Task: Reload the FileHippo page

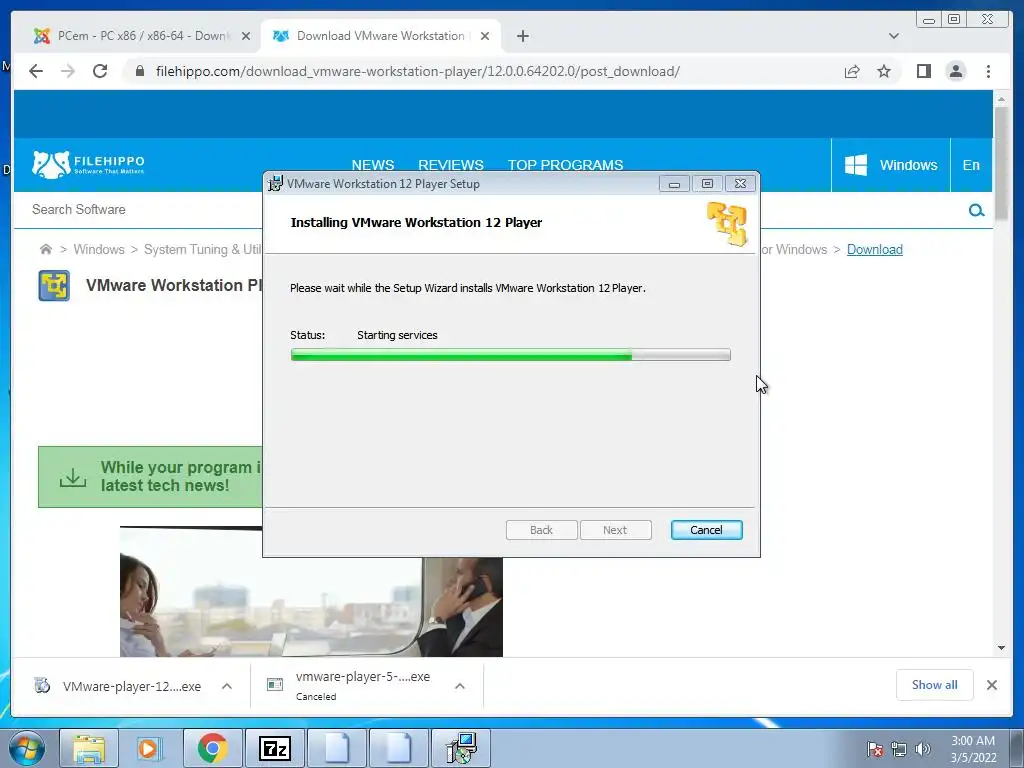Action: click(100, 71)
